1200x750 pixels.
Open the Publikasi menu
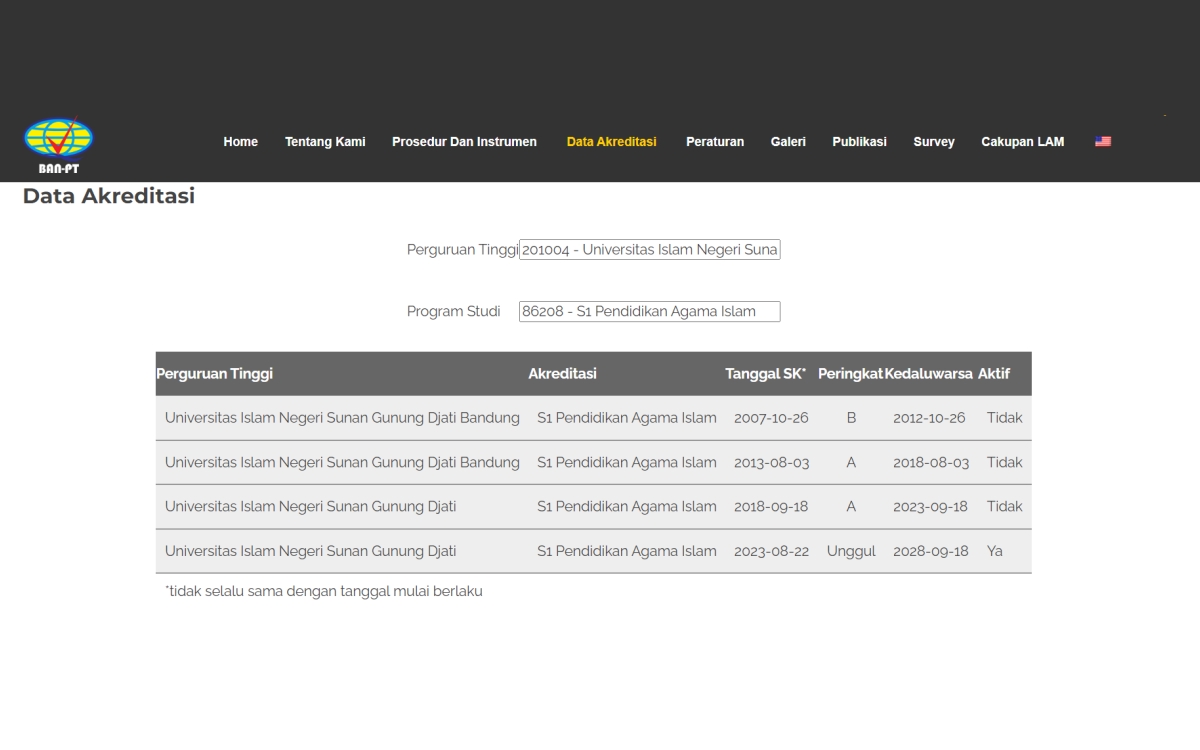click(x=859, y=142)
